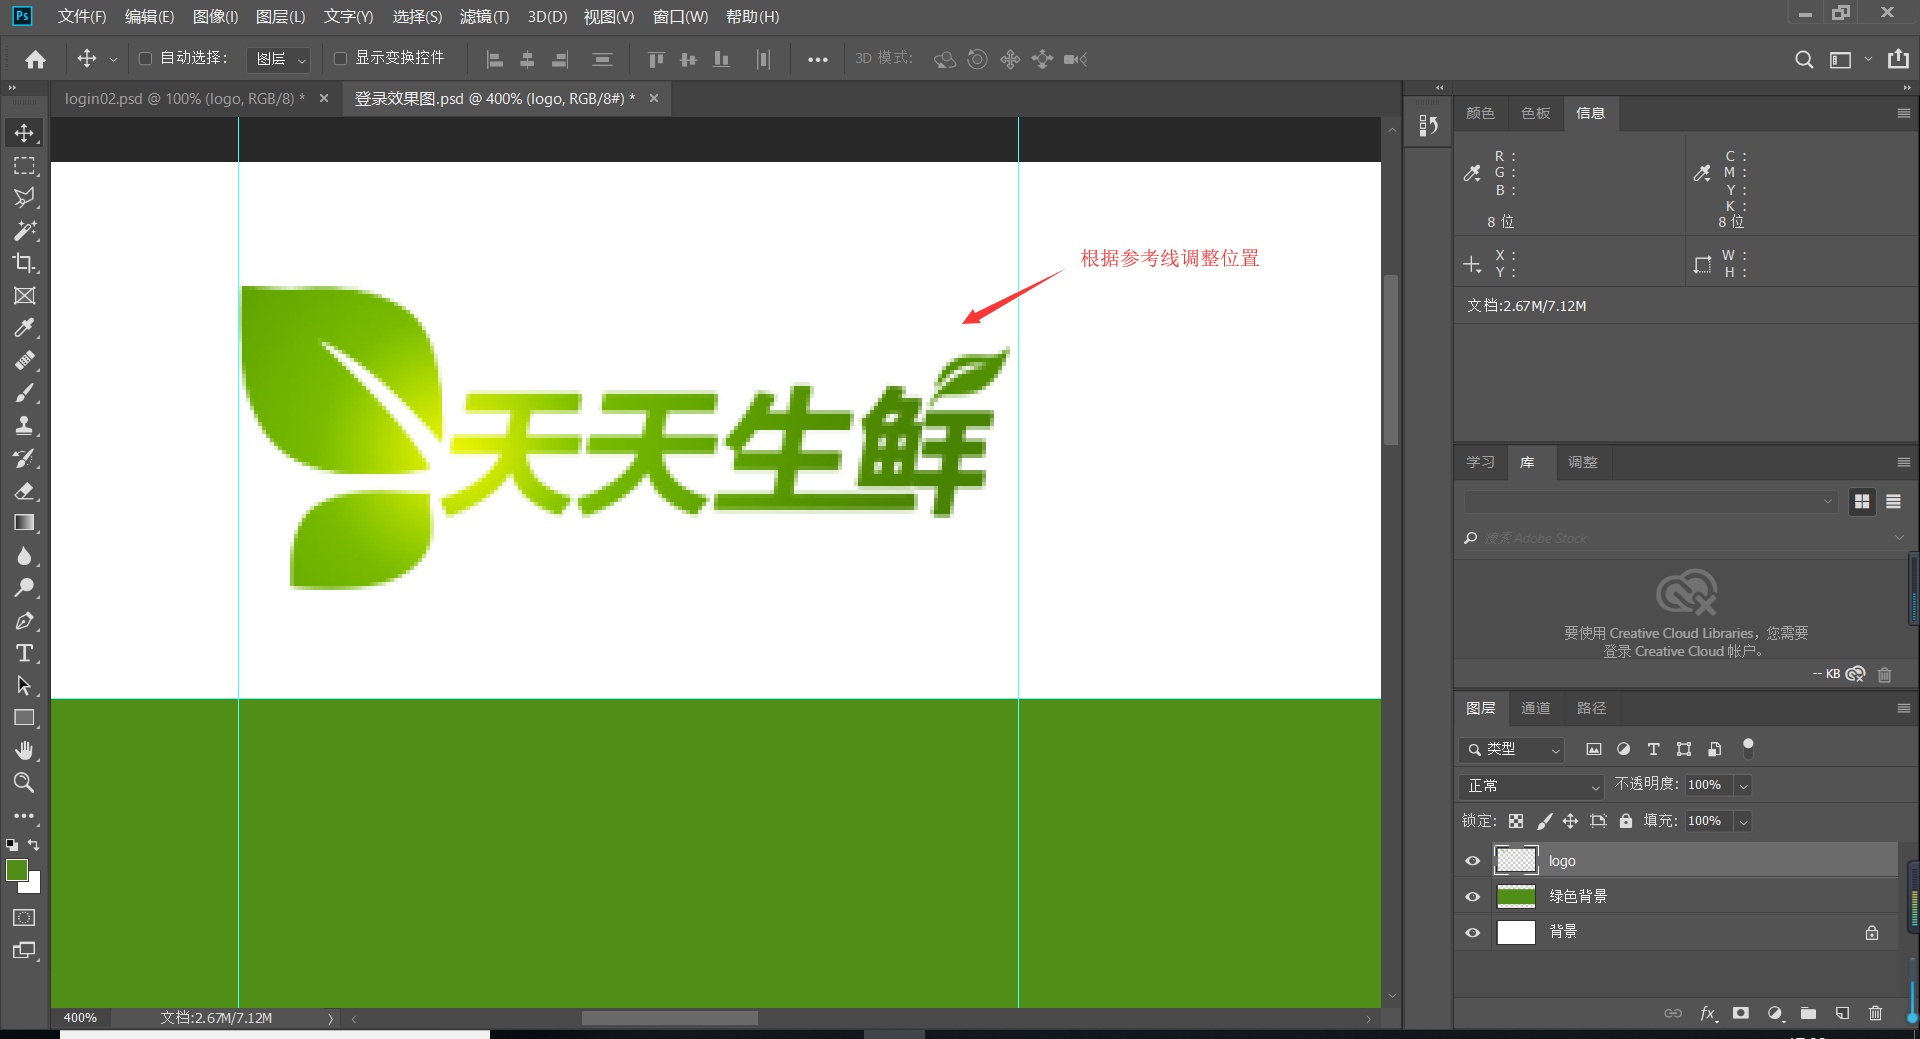
Task: Switch to the login02.psd document tab
Action: pos(185,98)
